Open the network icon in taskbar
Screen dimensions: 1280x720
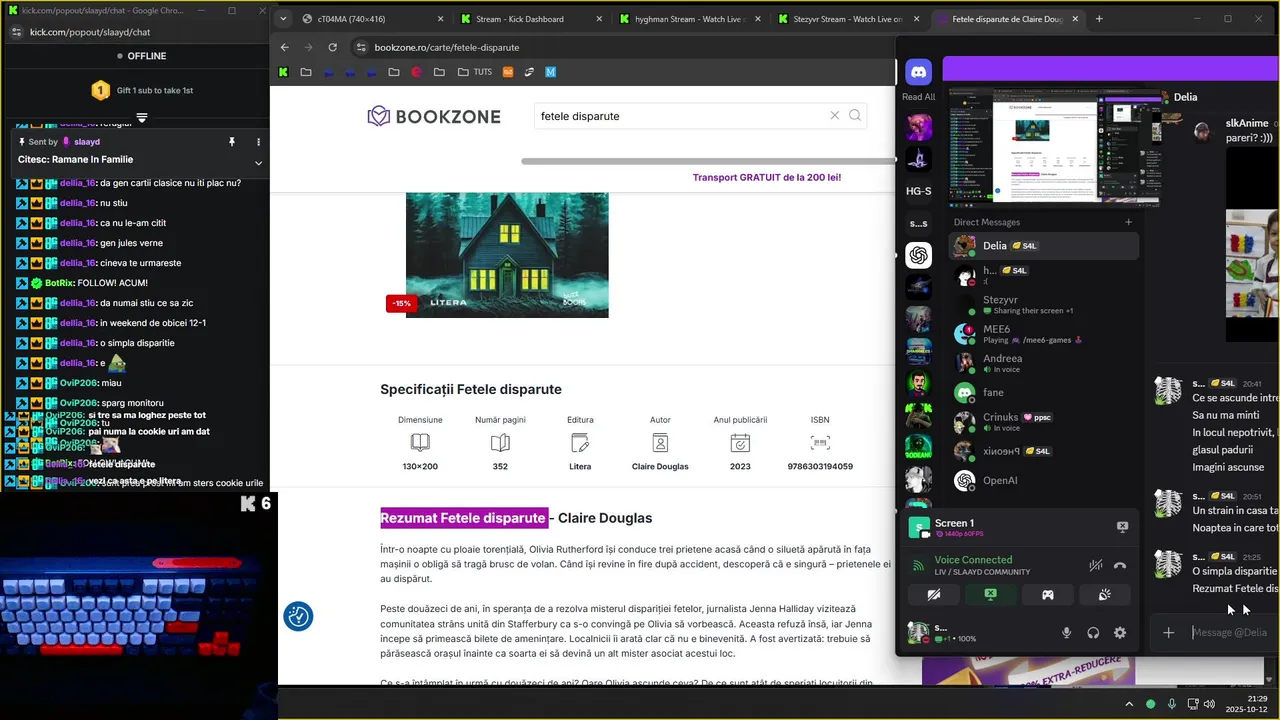(1192, 704)
